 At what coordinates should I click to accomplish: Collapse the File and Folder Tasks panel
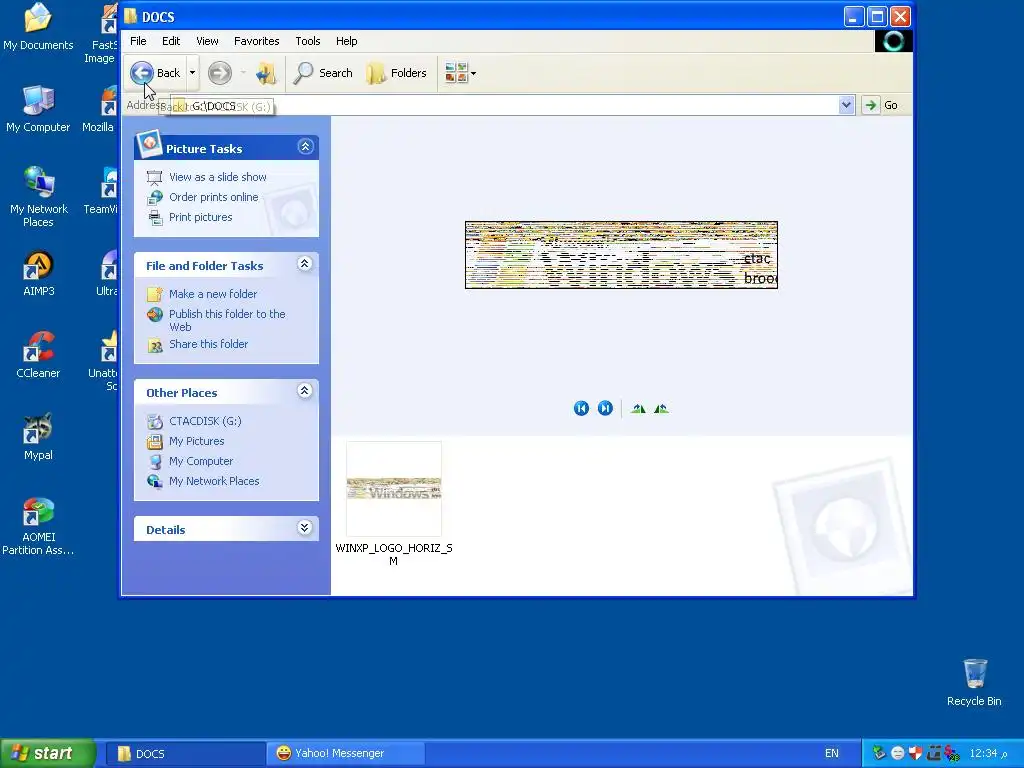tap(304, 264)
